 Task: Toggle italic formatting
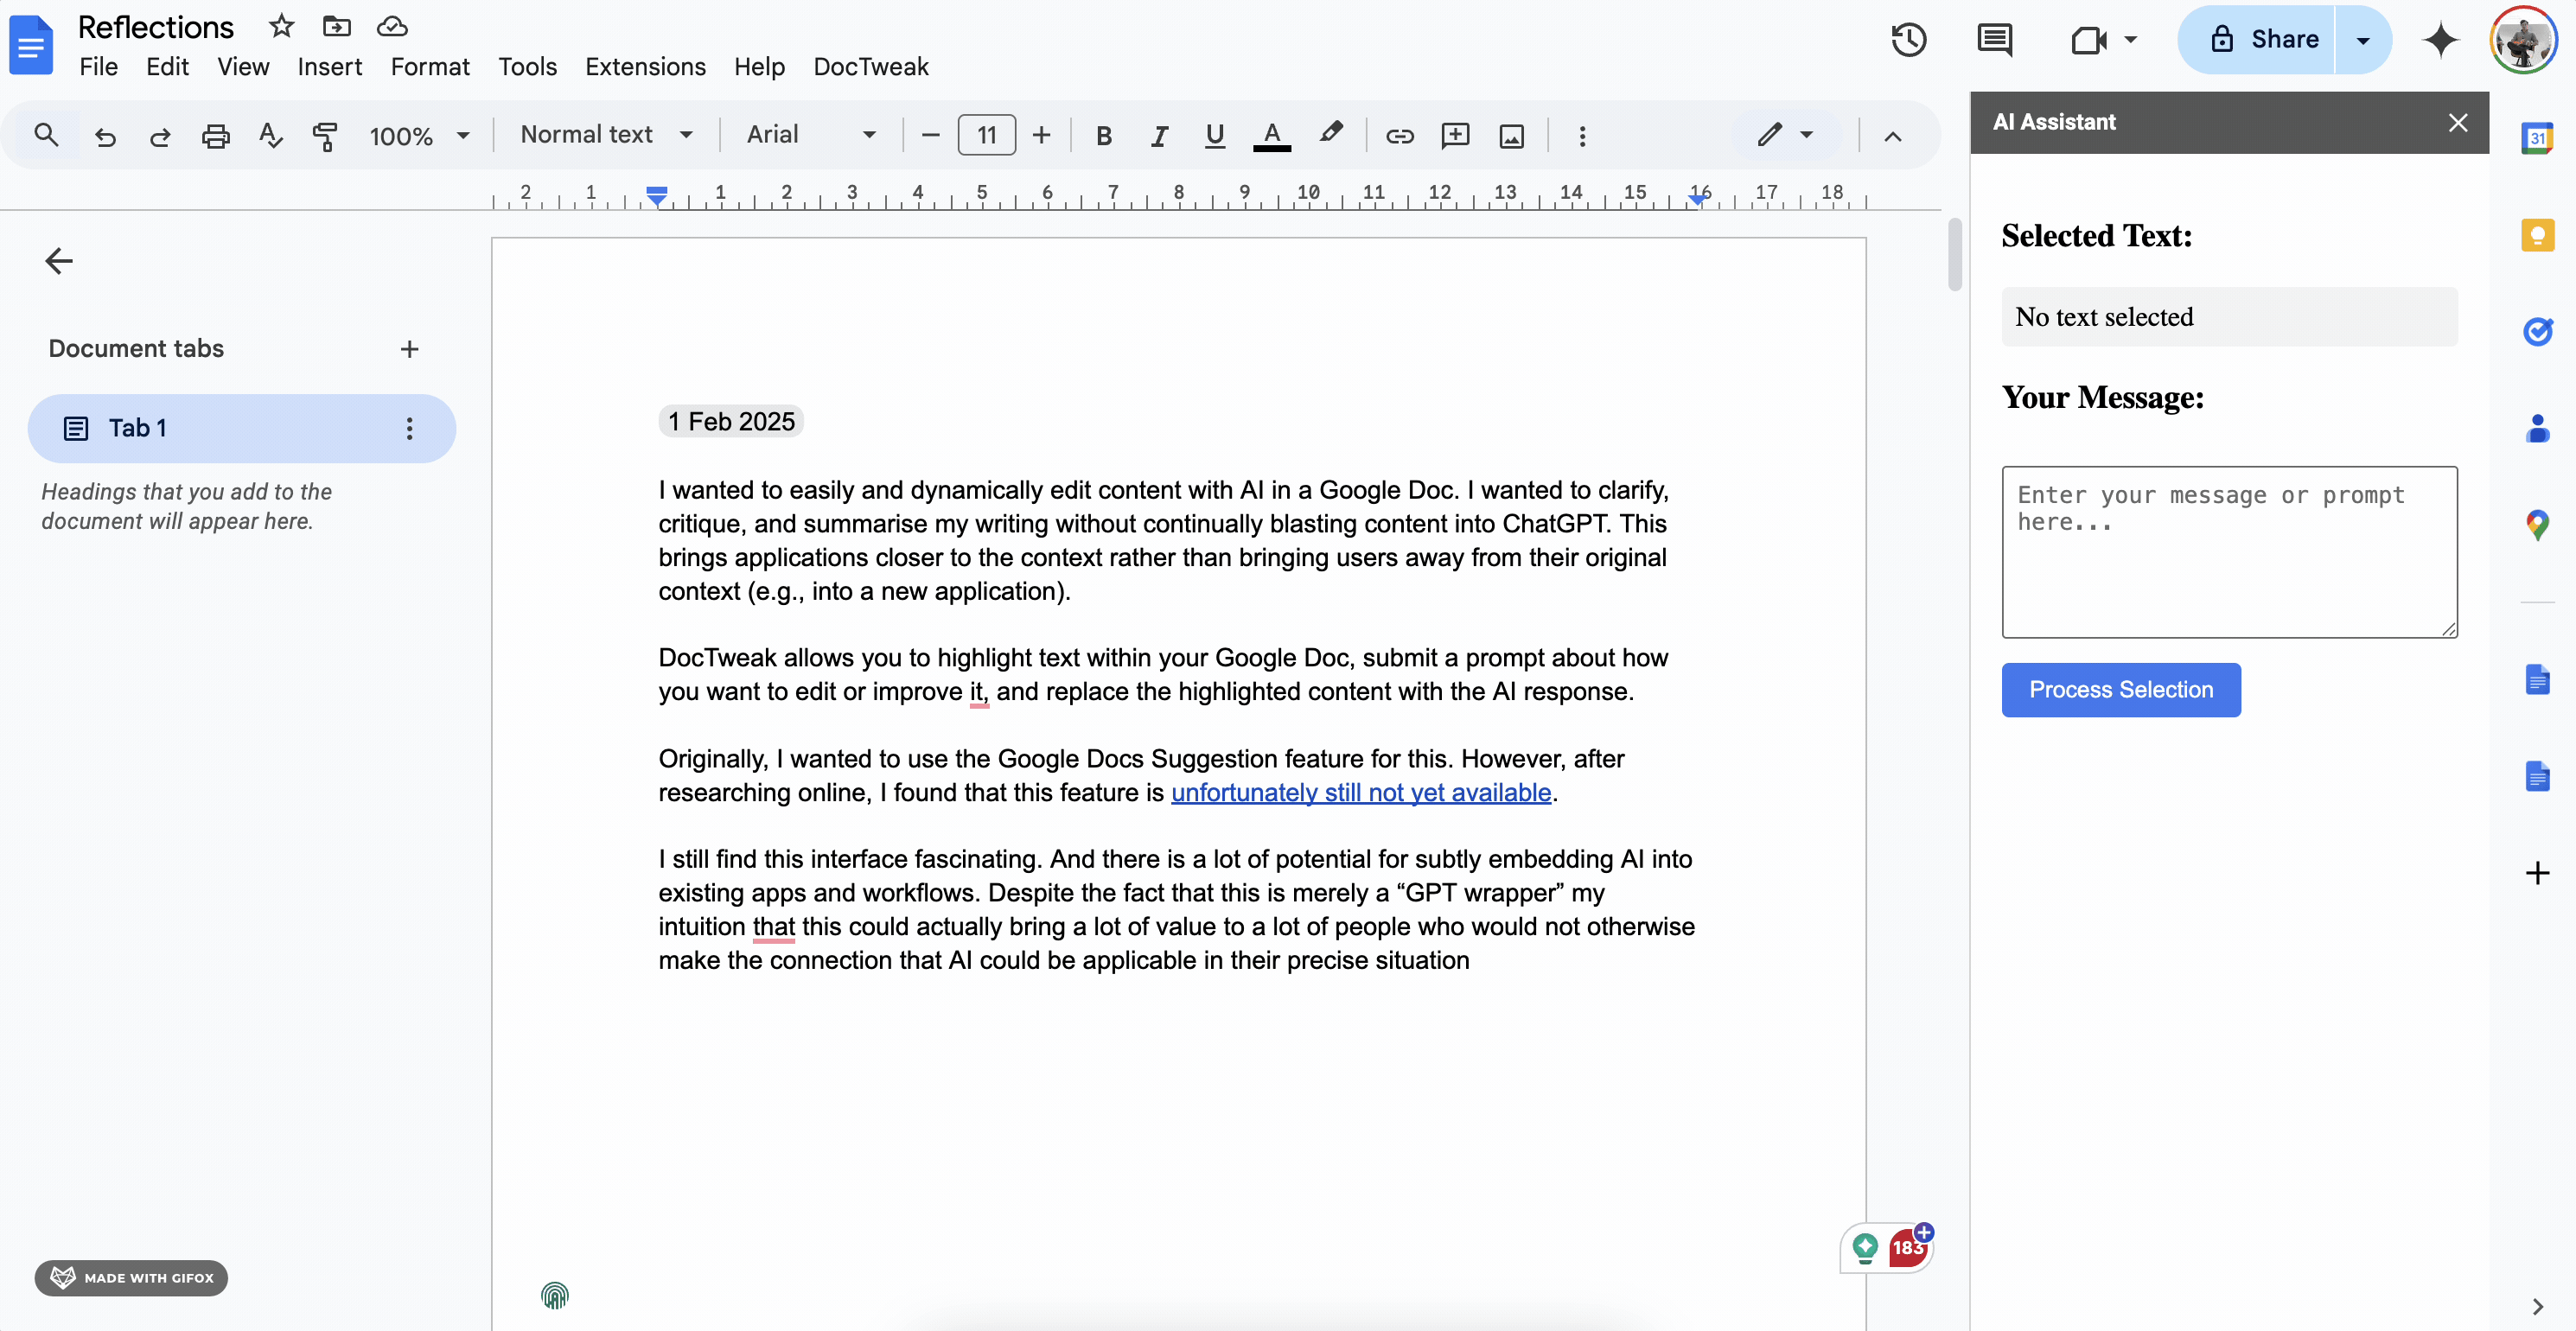1159,136
